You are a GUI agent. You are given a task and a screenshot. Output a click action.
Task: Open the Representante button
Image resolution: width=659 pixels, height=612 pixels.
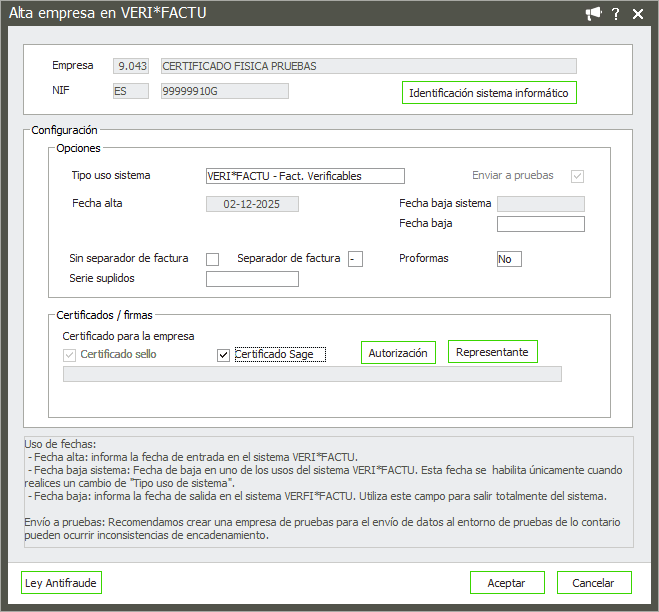coord(492,352)
